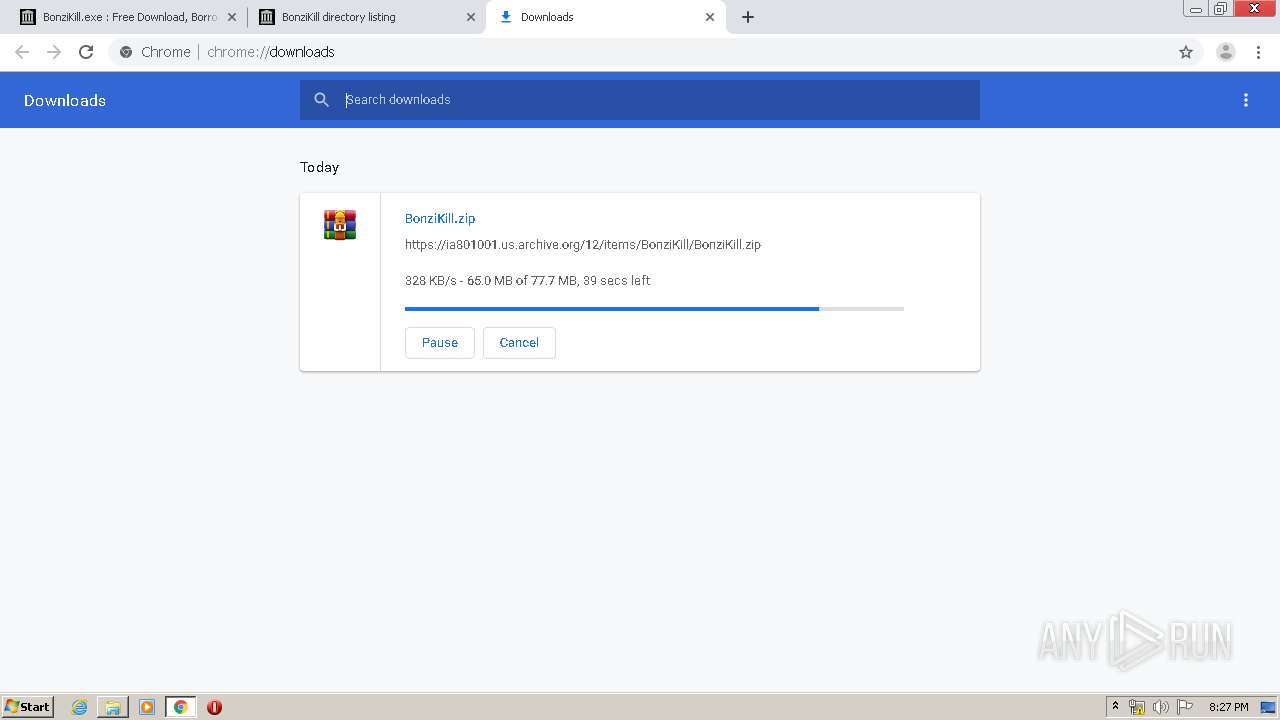
Task: Click the browser forward arrow
Action: coord(54,52)
